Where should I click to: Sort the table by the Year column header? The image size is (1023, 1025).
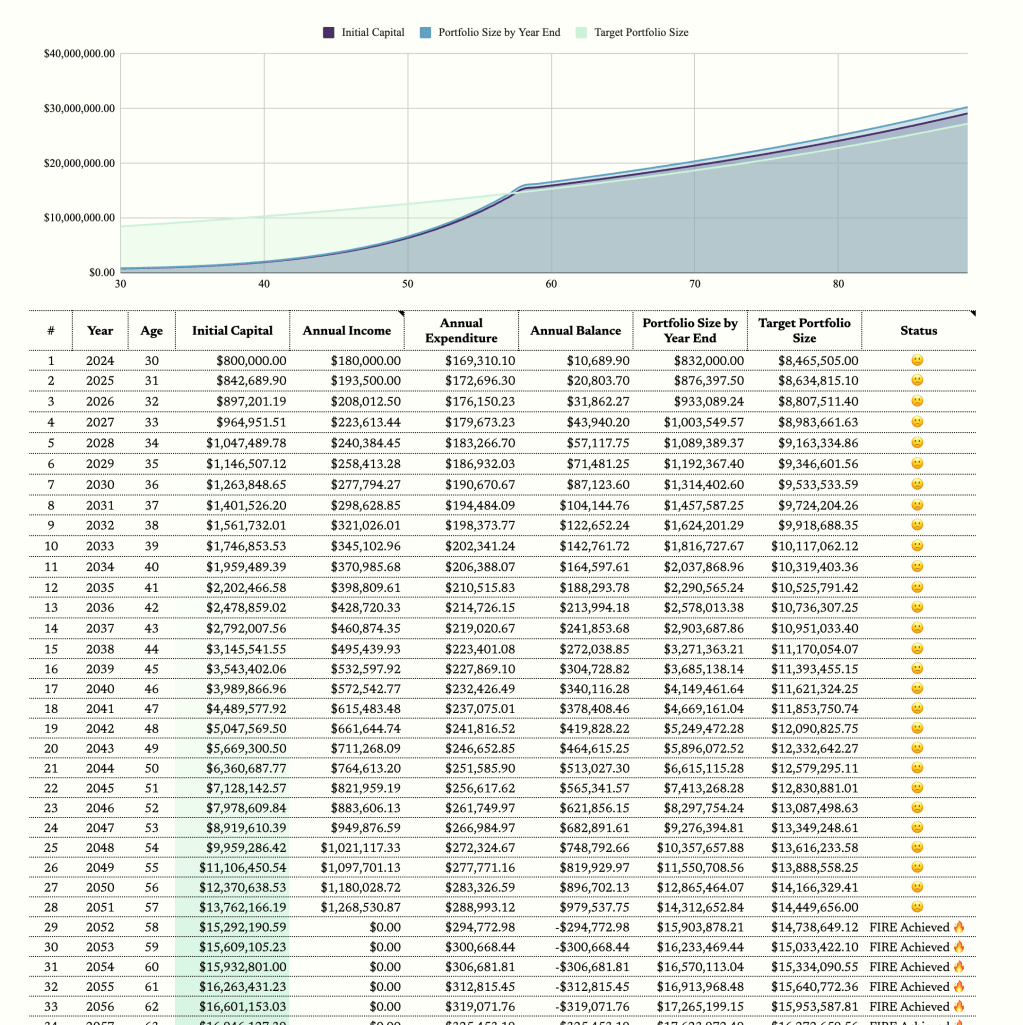click(x=98, y=330)
